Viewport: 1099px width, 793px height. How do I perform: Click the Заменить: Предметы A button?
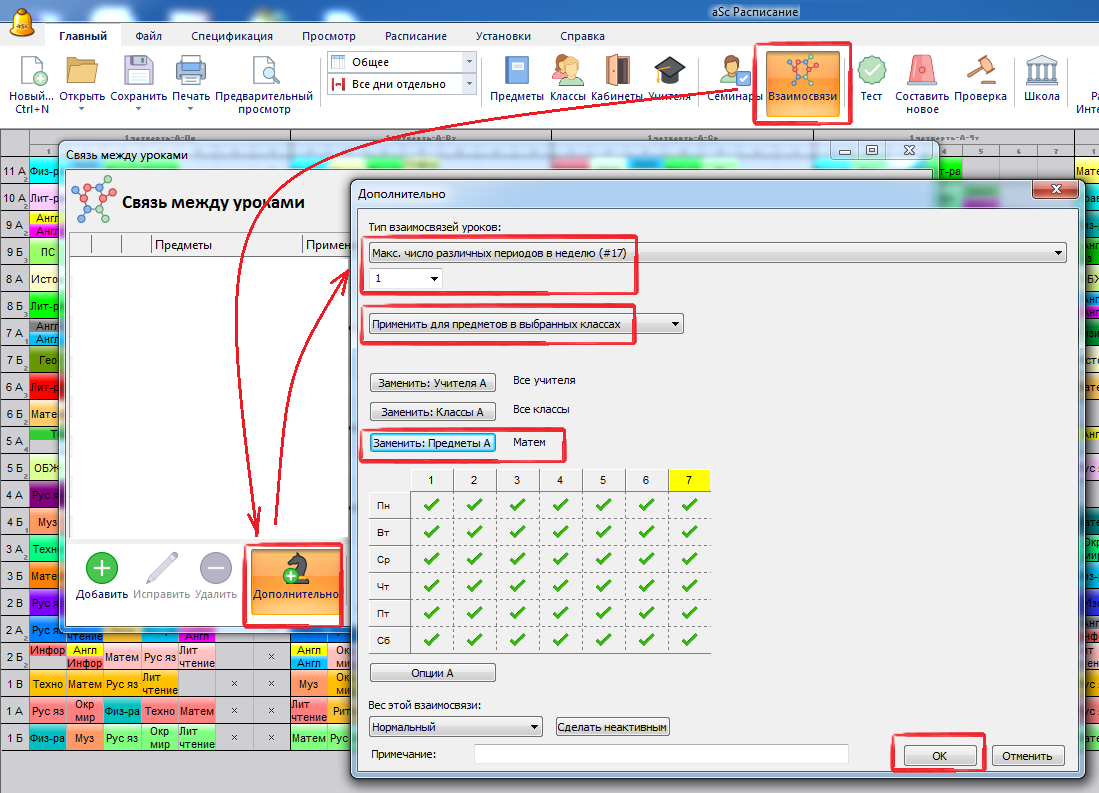432,443
